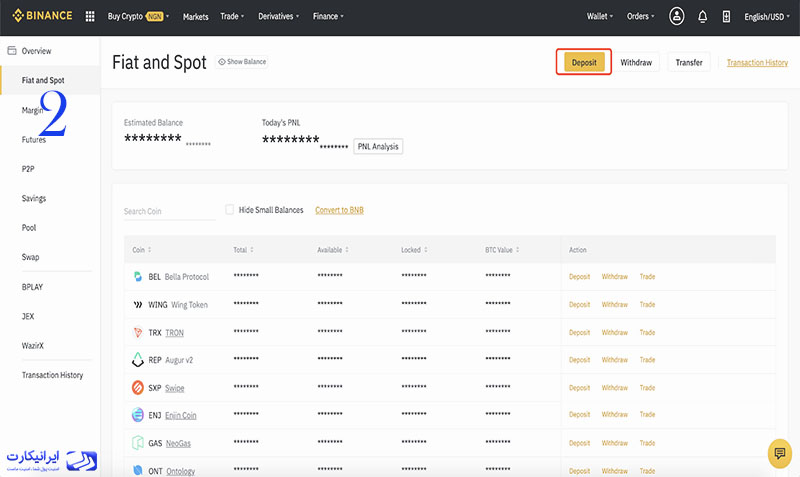Expand the Wallet dropdown menu
Viewport: 800px width, 477px height.
[600, 16]
